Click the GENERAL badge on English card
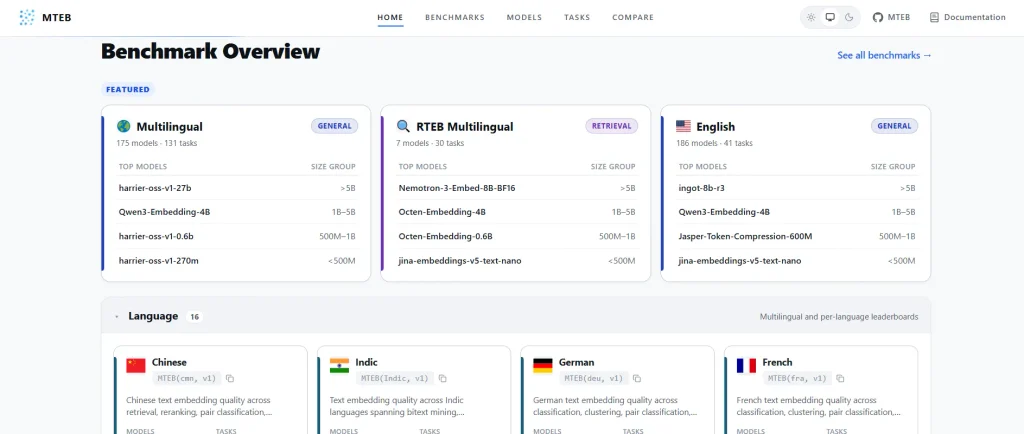 pos(894,126)
